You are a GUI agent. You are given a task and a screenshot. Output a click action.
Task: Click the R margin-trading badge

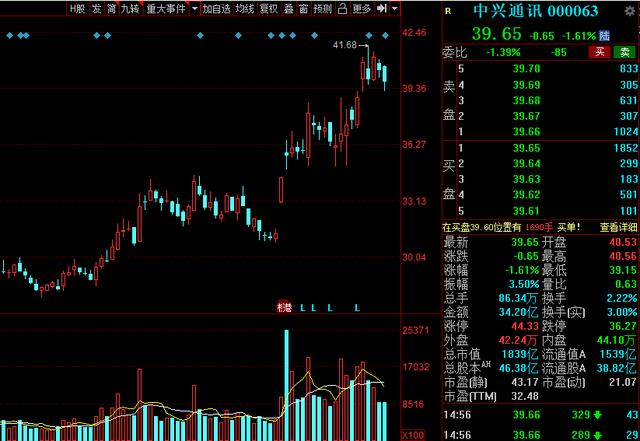pos(448,11)
